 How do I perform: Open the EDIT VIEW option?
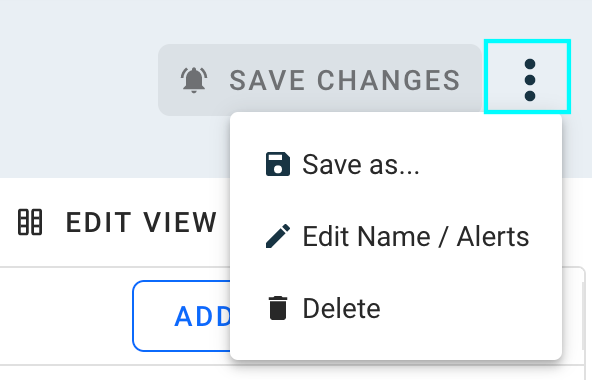click(117, 222)
